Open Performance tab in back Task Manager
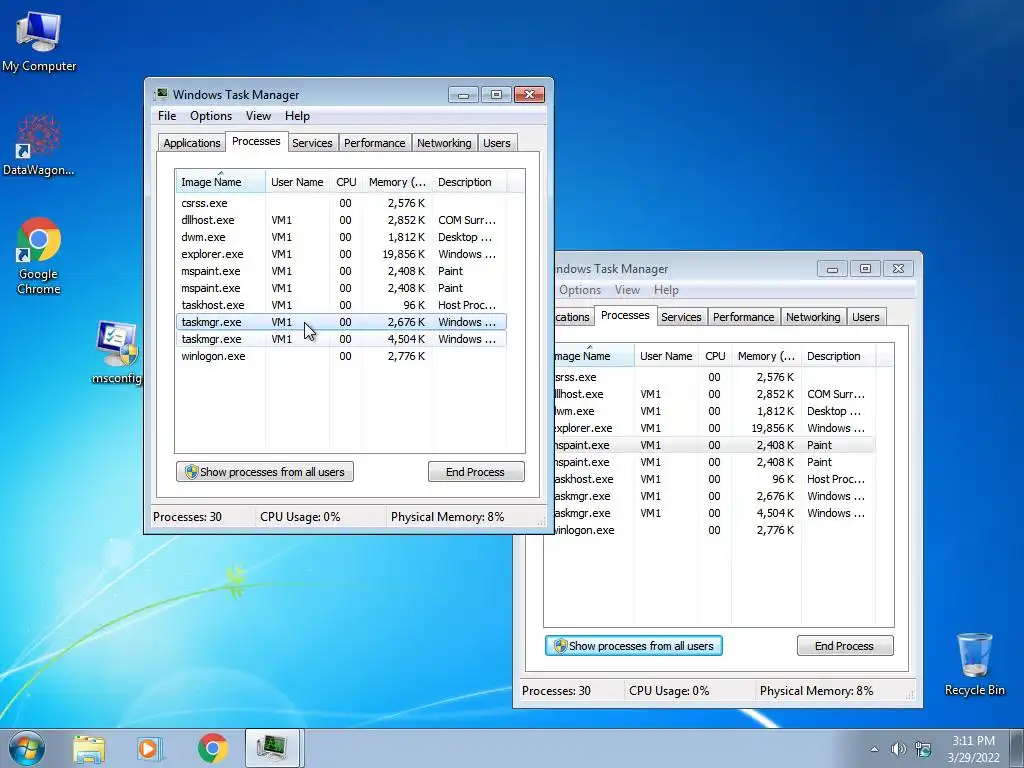 [x=744, y=317]
